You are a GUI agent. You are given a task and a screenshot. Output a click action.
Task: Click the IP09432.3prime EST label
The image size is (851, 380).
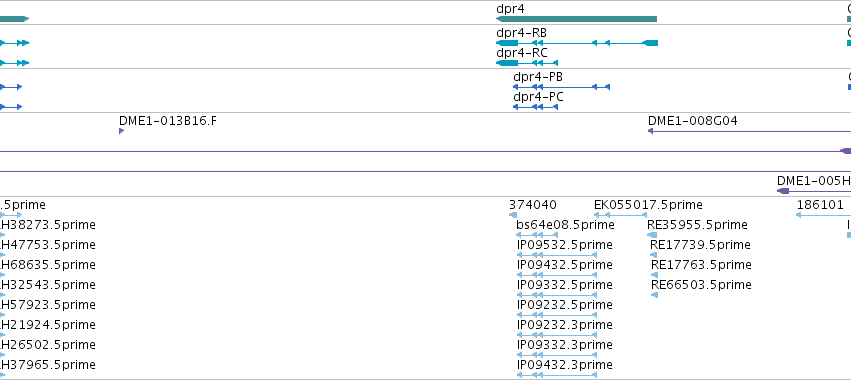pyautogui.click(x=564, y=365)
